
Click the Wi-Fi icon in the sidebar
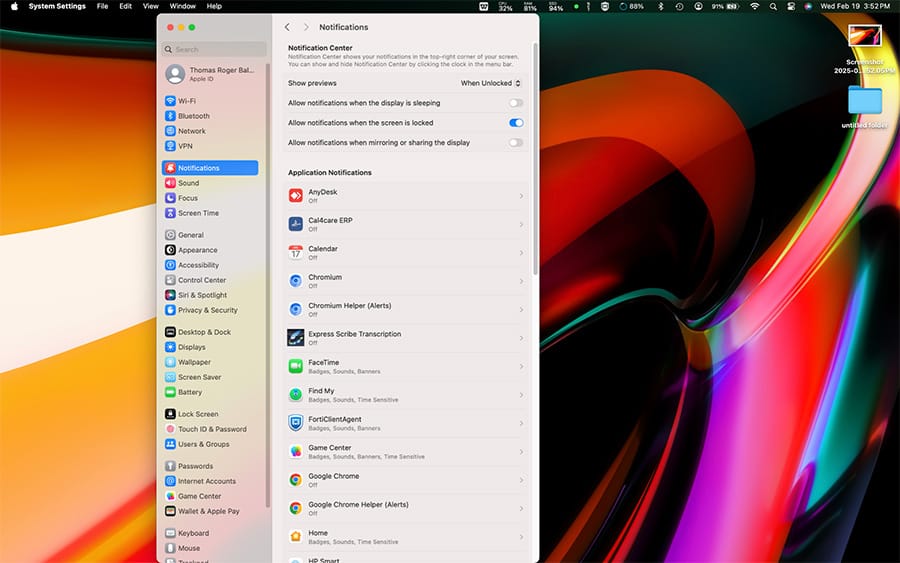[x=170, y=101]
